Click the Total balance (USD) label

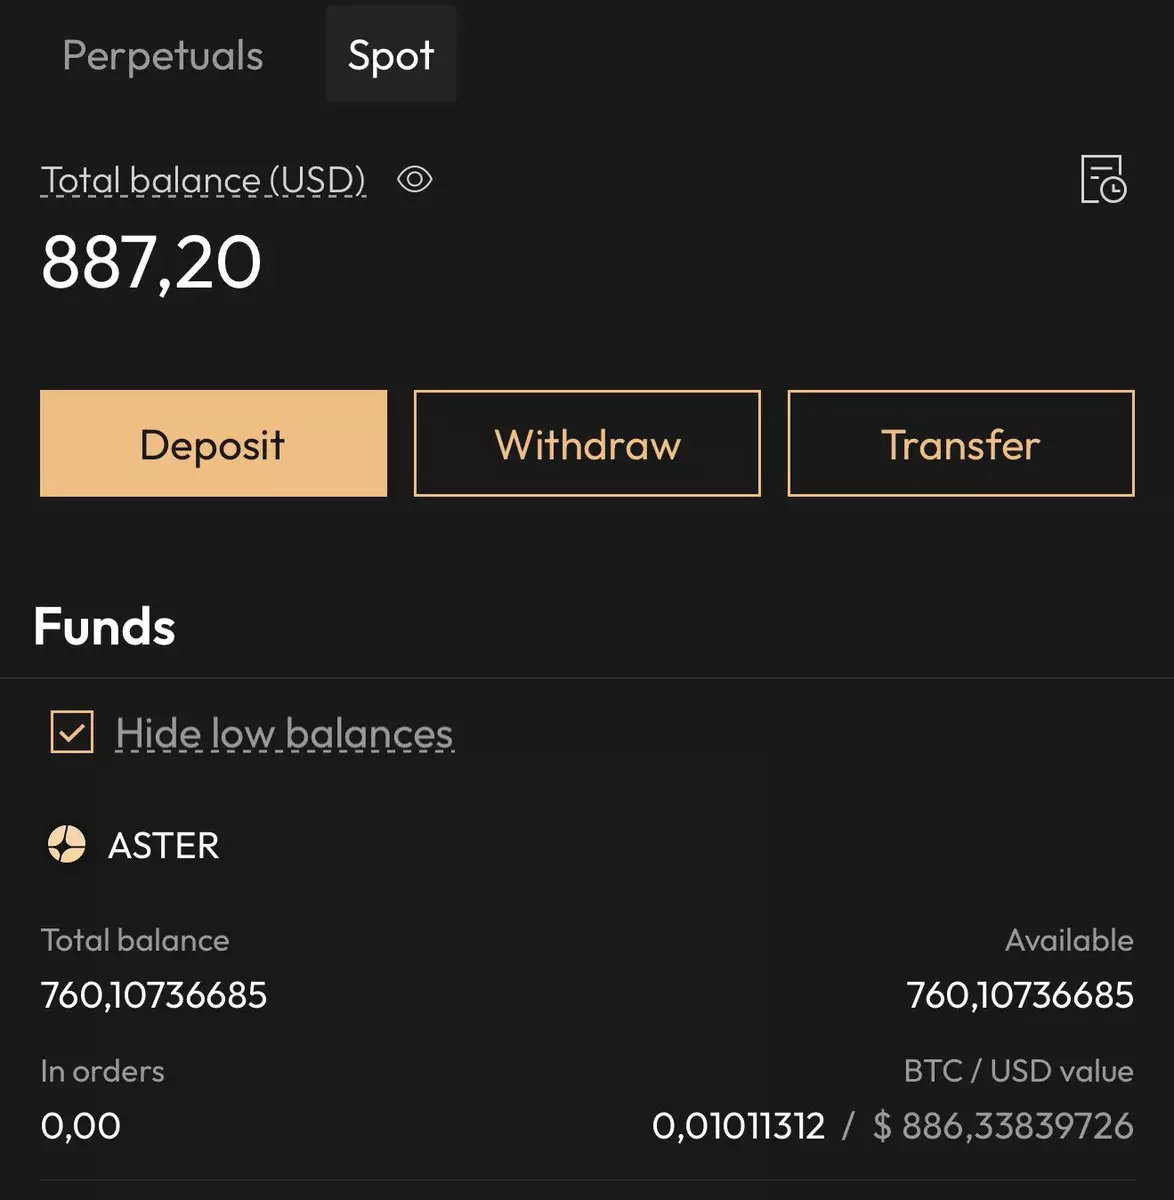[203, 180]
